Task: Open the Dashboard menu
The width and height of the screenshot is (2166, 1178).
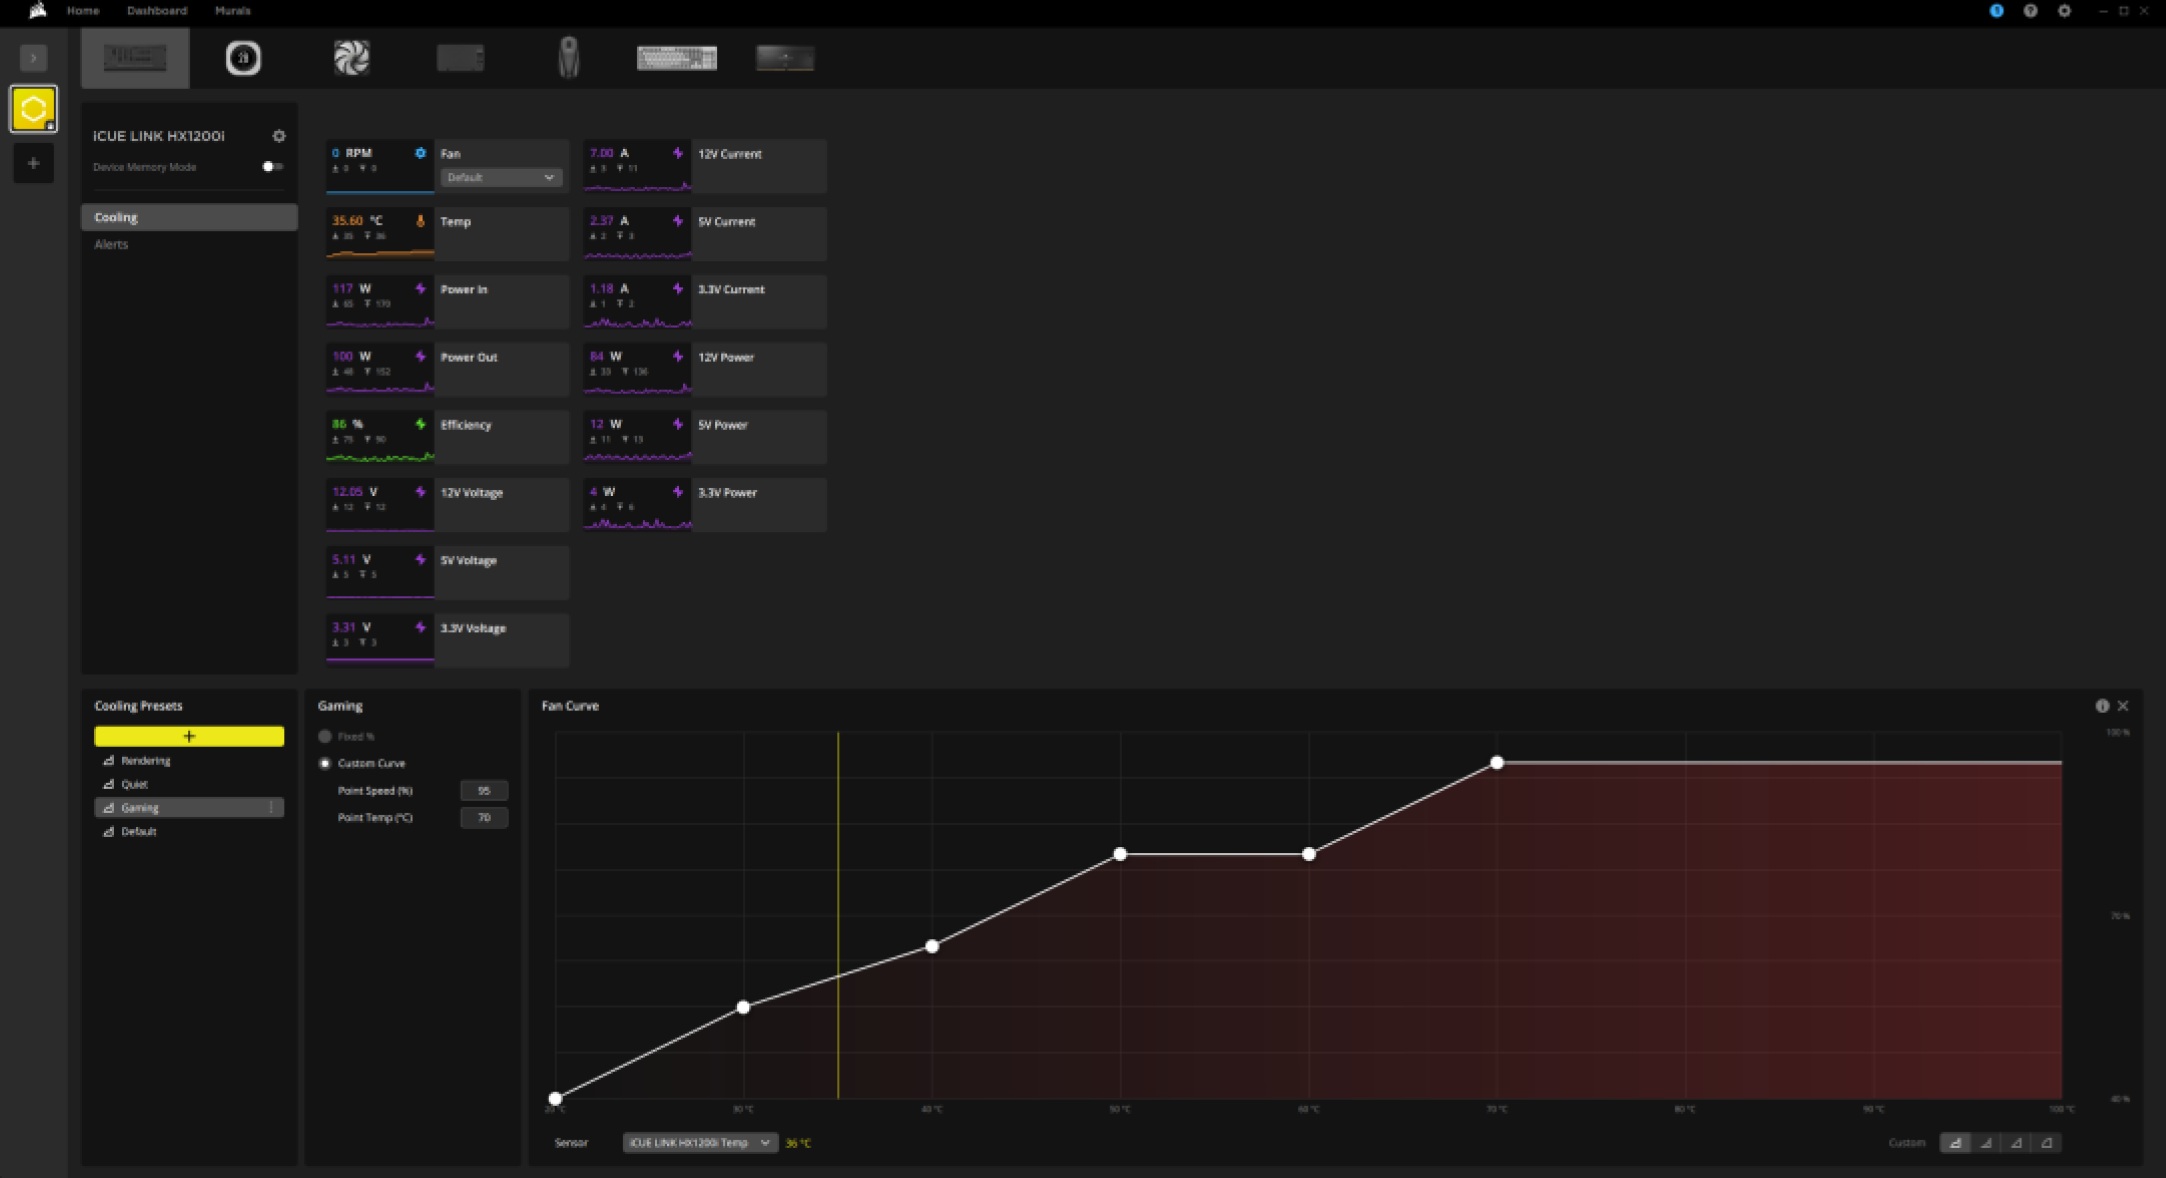Action: point(156,11)
